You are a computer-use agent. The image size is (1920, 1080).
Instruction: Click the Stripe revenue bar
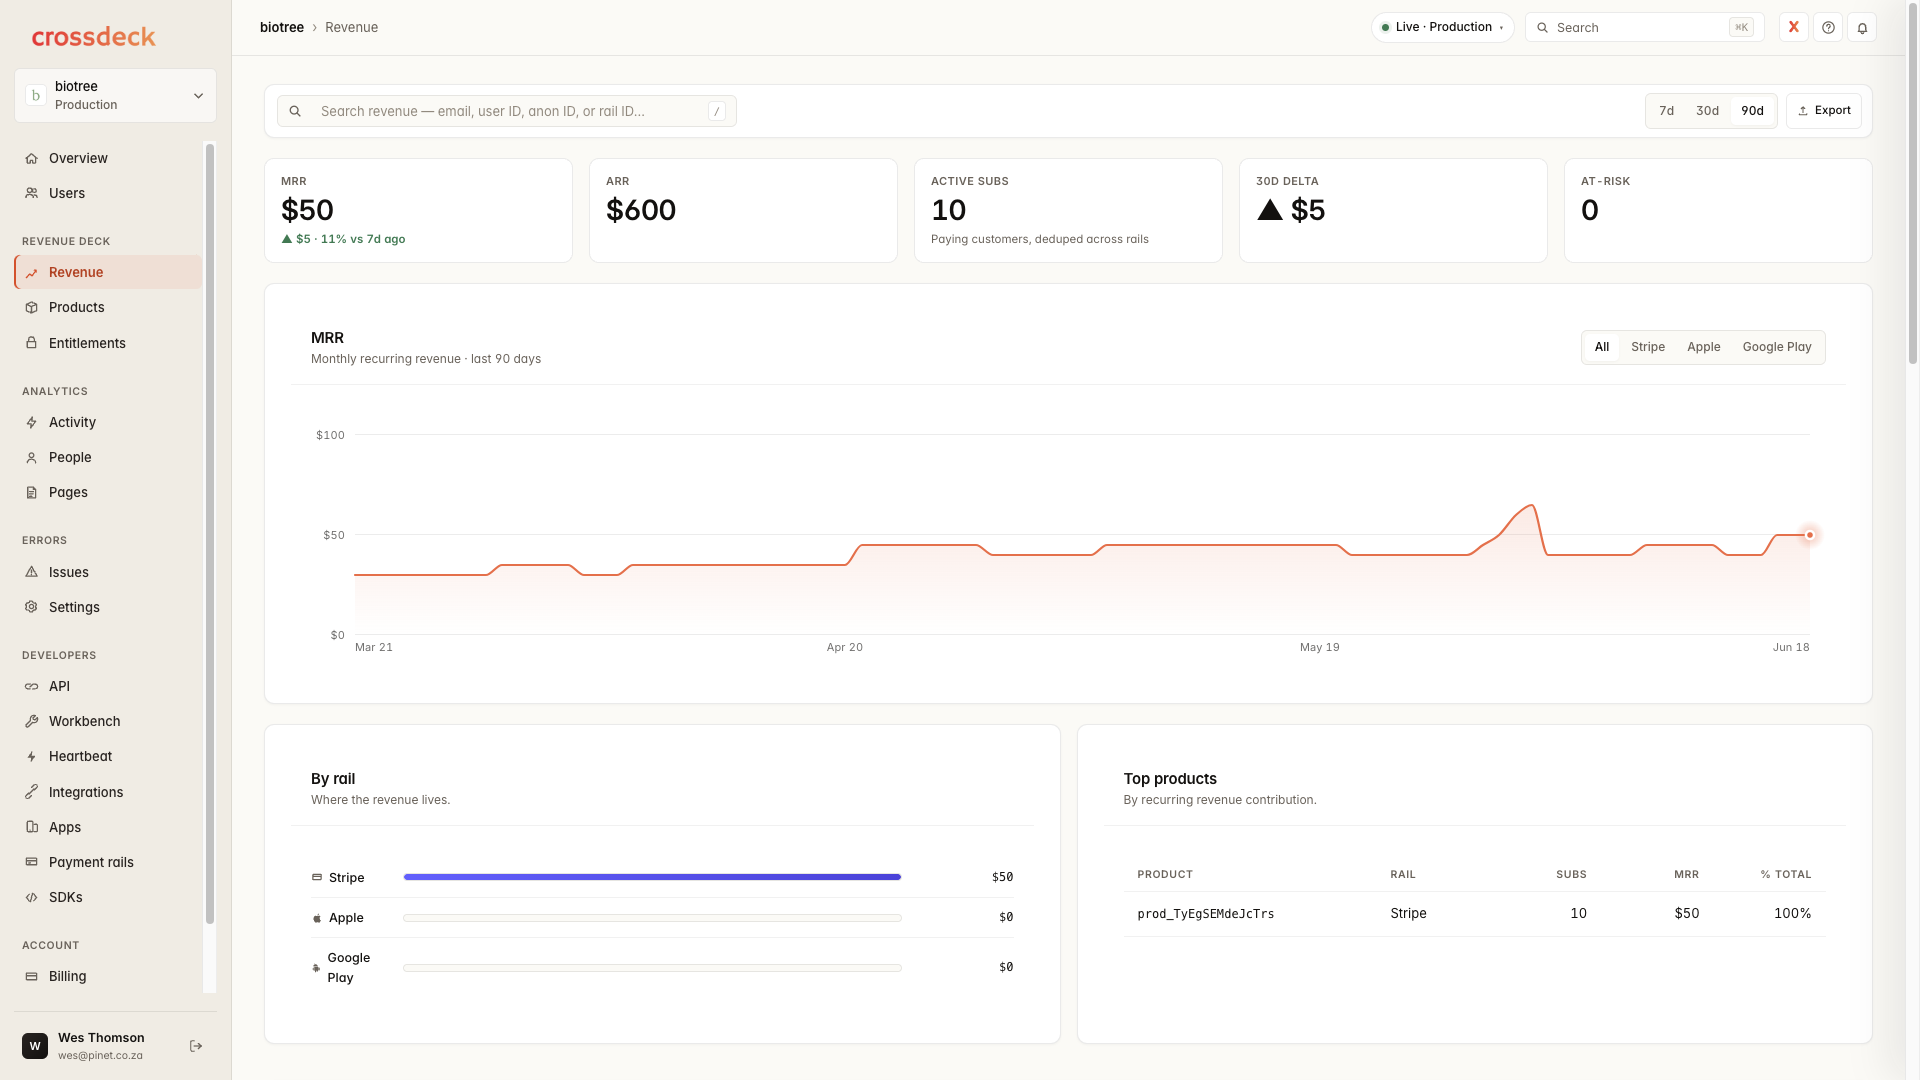coord(652,877)
